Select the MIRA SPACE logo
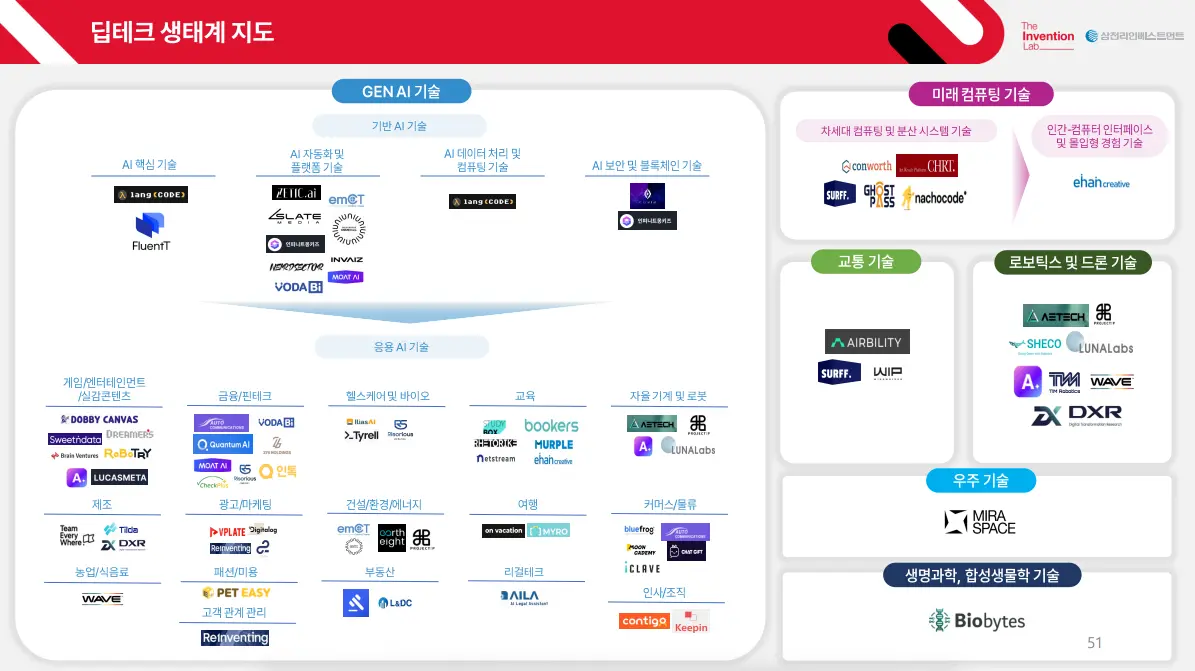Viewport: 1195px width, 671px height. click(980, 522)
